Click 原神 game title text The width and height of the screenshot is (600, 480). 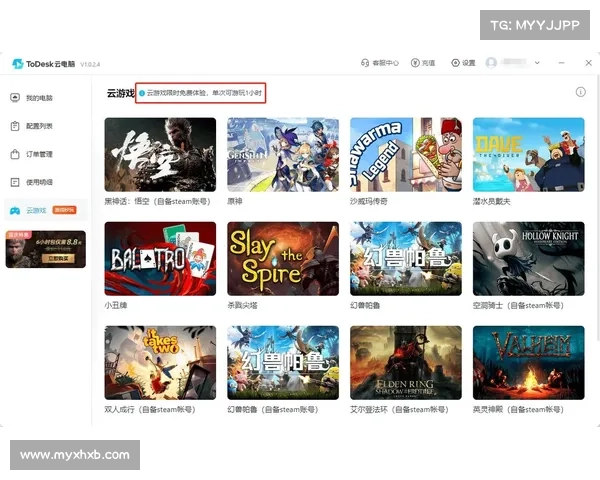click(x=235, y=201)
